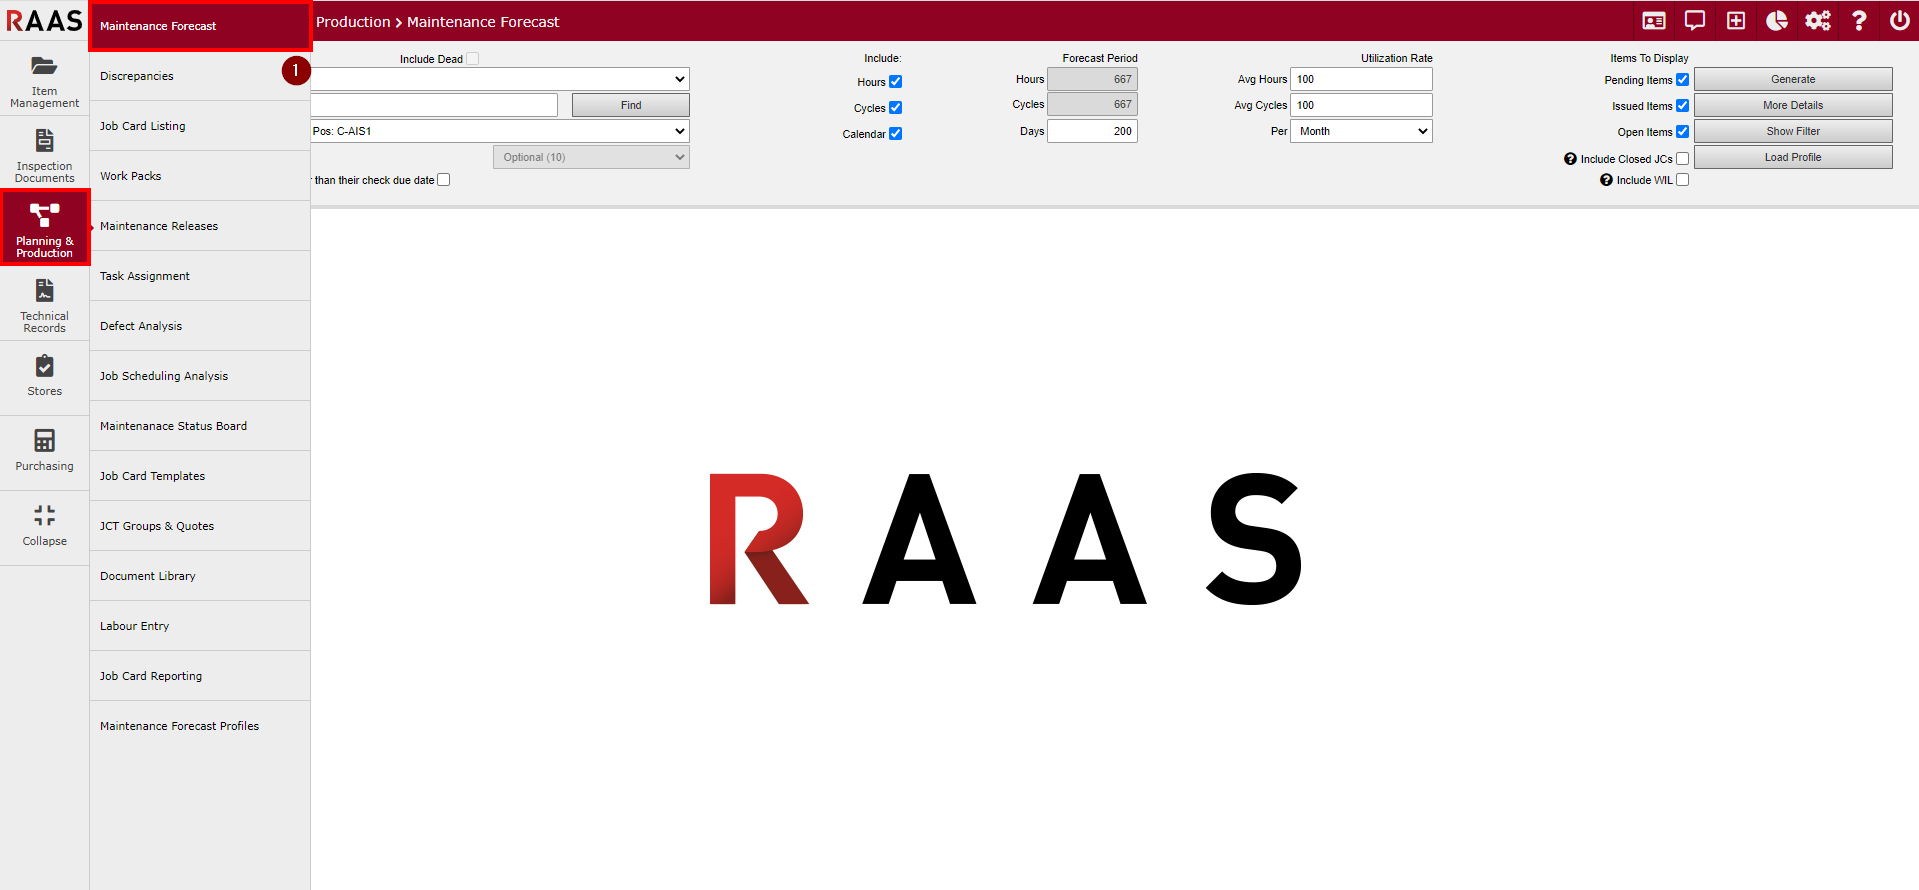
Task: Open the Optional (10) dropdown
Action: 591,157
